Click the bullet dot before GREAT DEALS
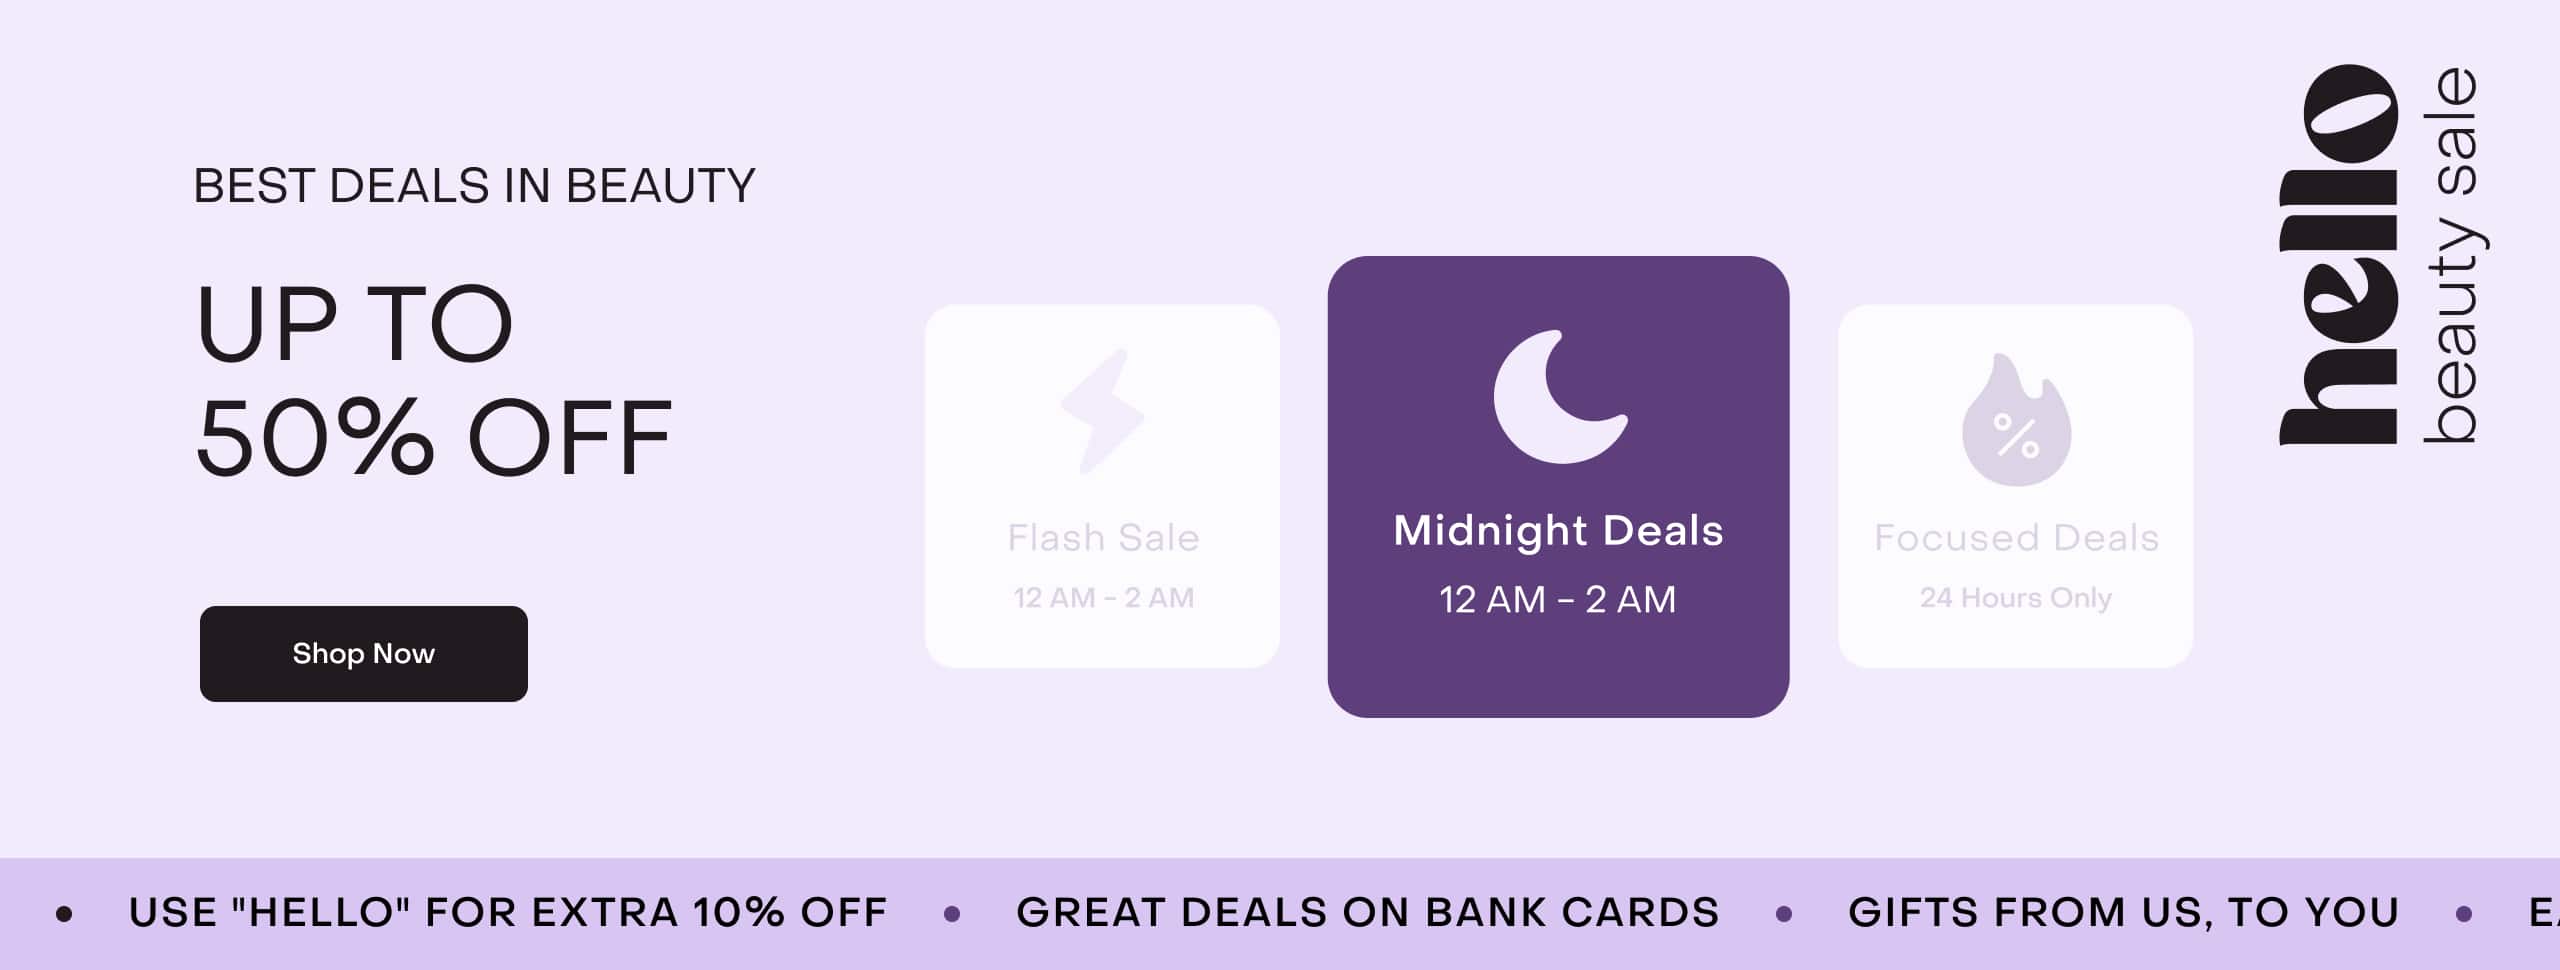The image size is (2560, 970). pyautogui.click(x=952, y=913)
